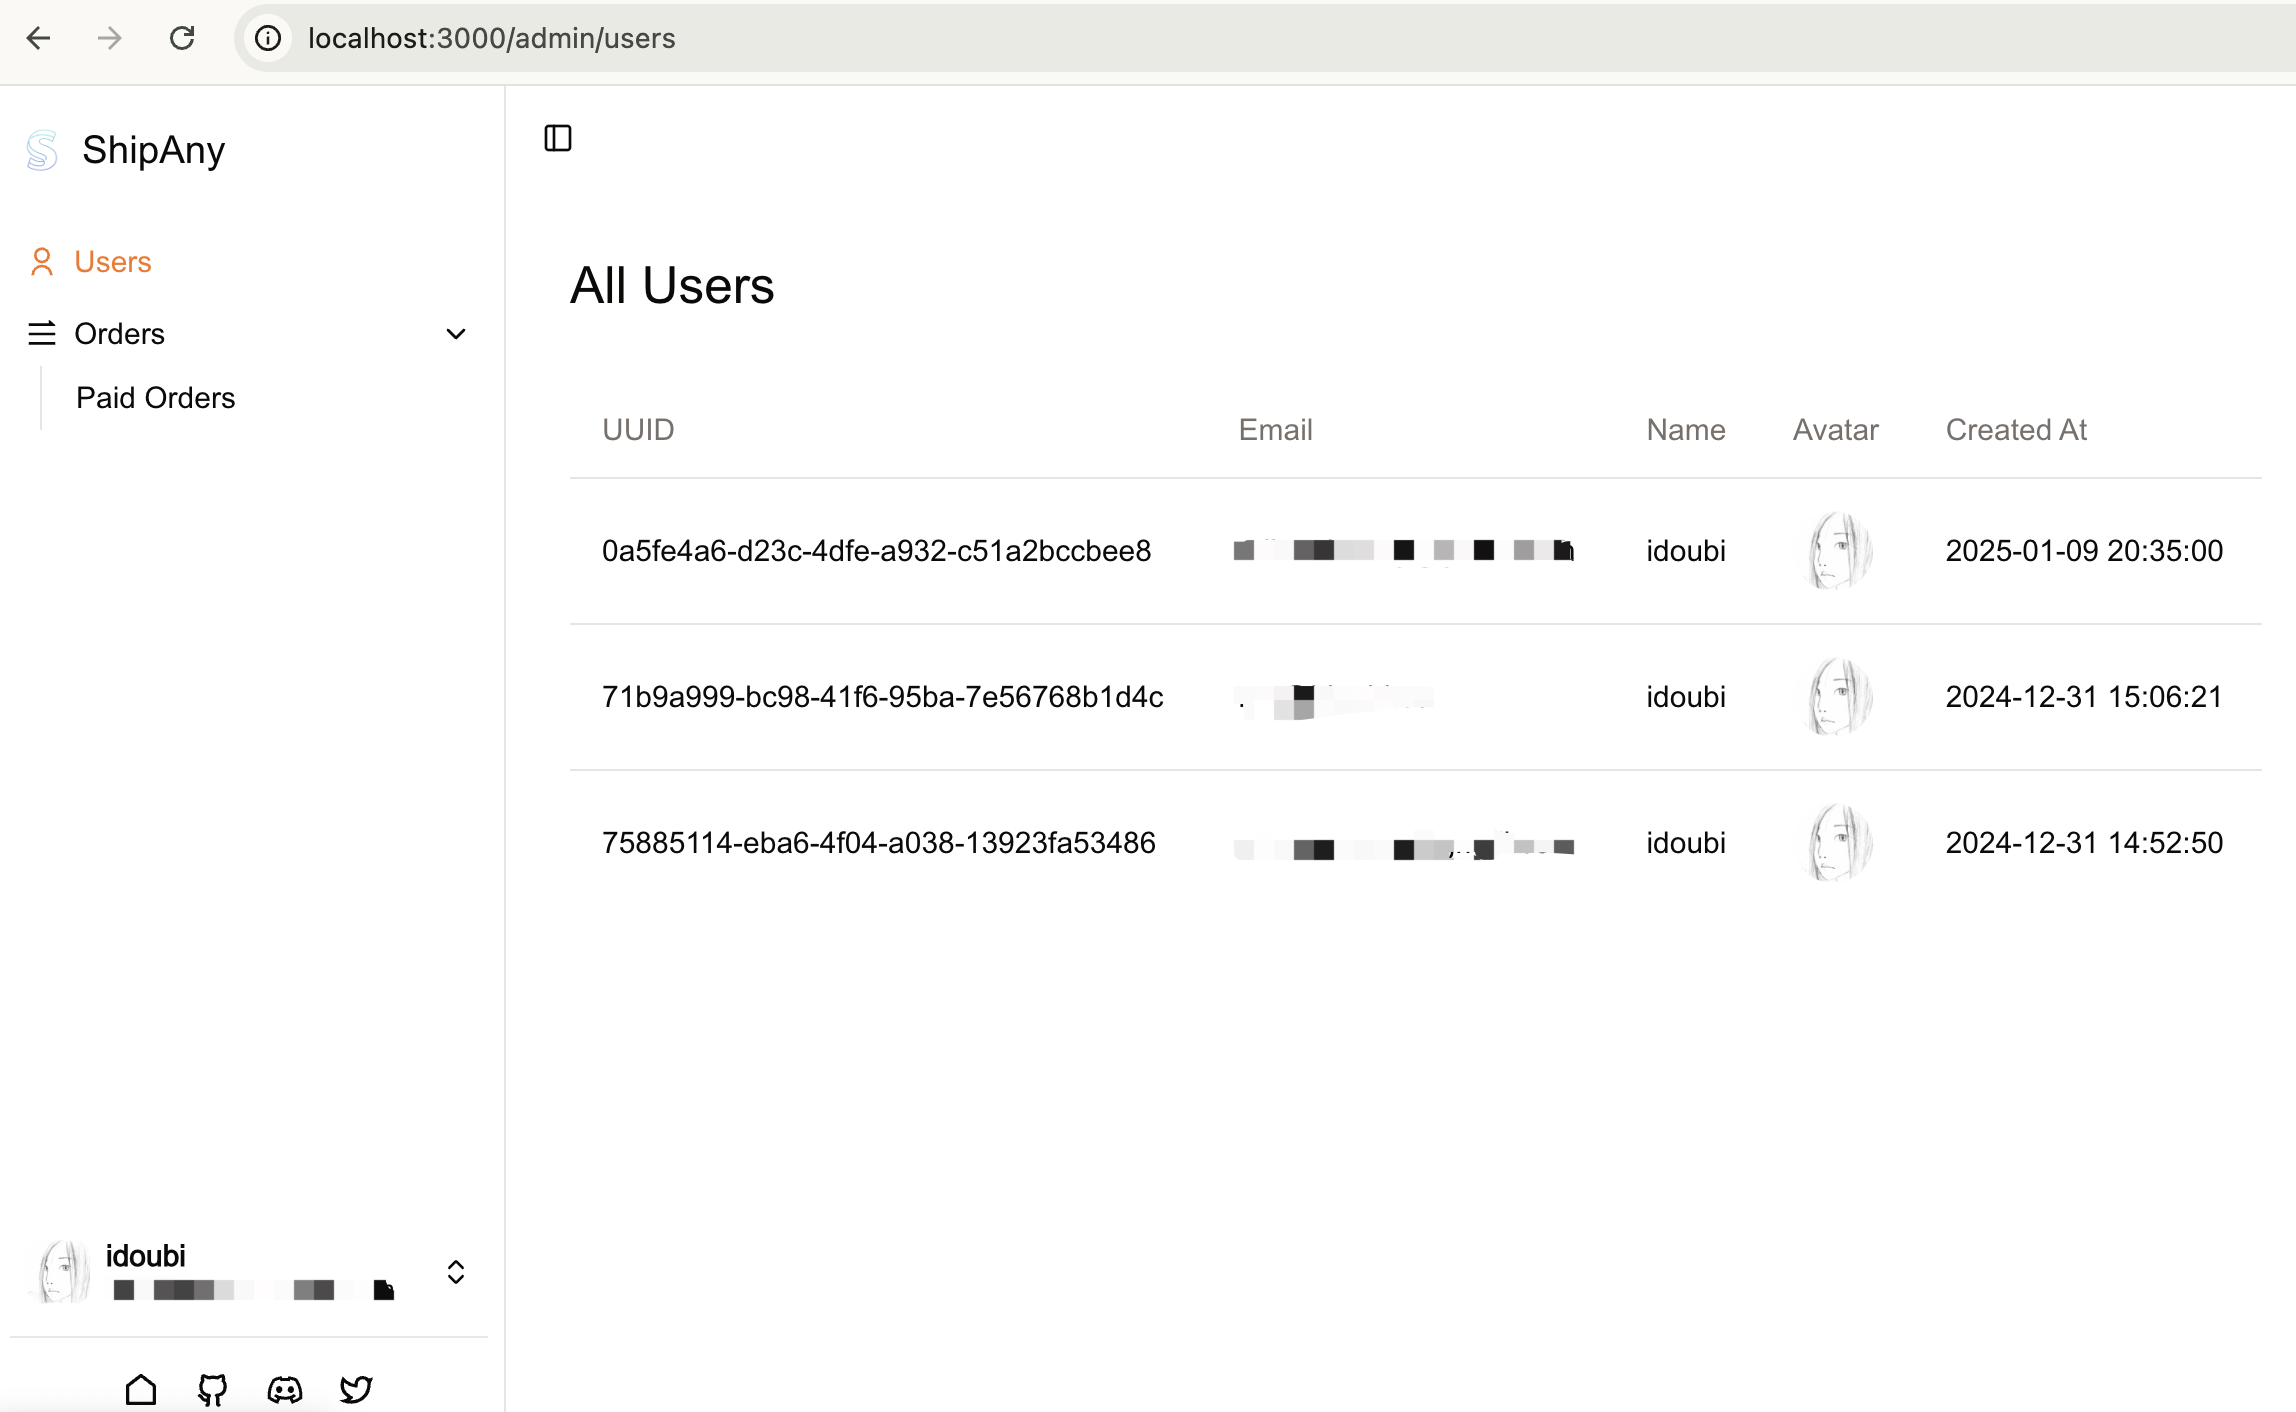Click the Created At column header
The width and height of the screenshot is (2296, 1412).
(x=2016, y=430)
